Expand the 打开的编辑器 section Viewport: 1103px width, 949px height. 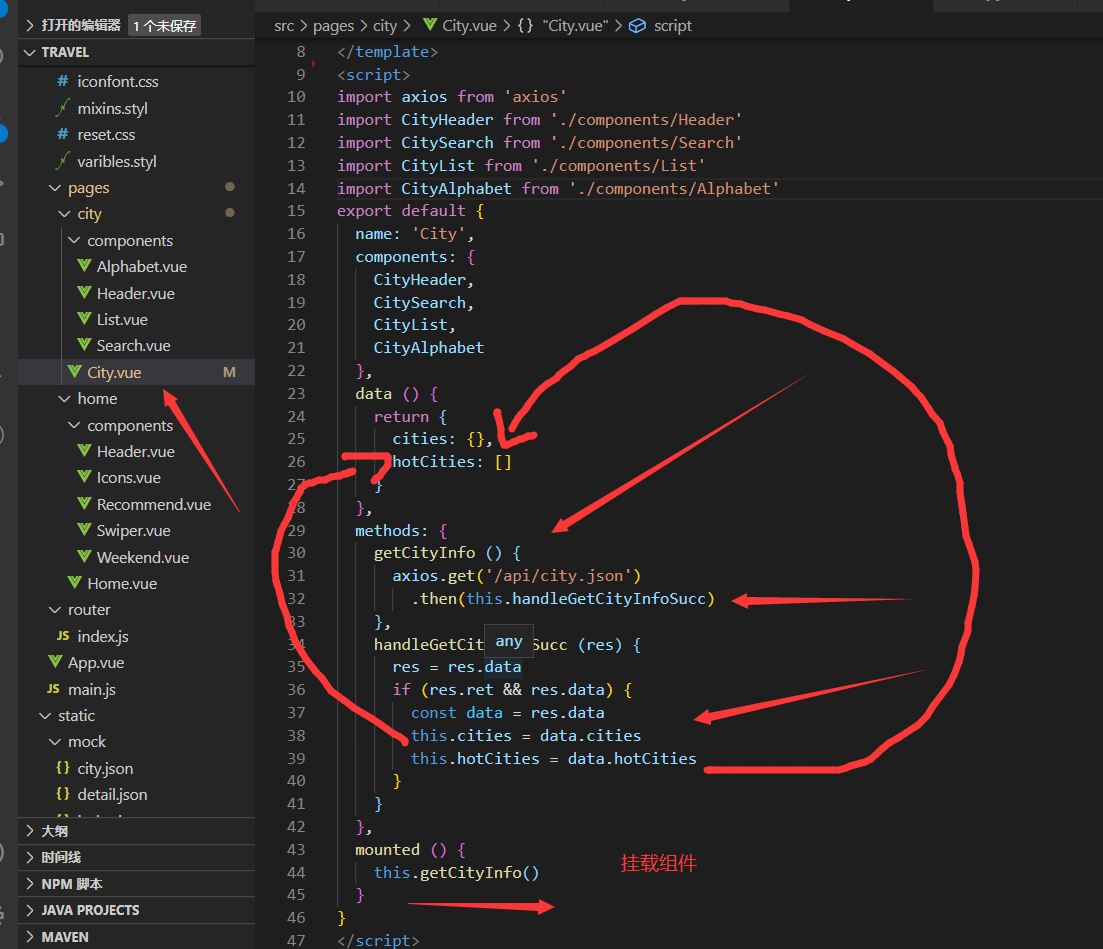click(x=81, y=25)
